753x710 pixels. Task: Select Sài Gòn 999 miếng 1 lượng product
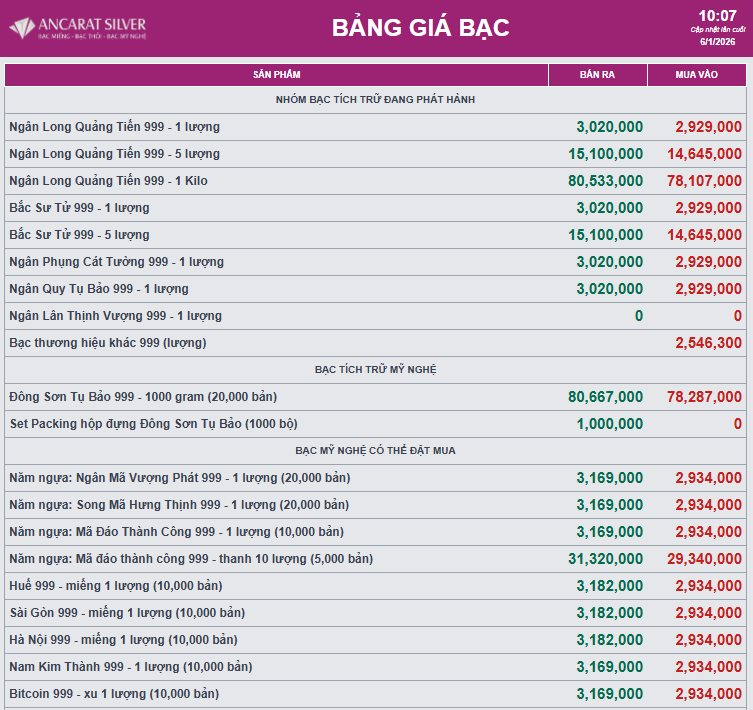click(x=126, y=613)
